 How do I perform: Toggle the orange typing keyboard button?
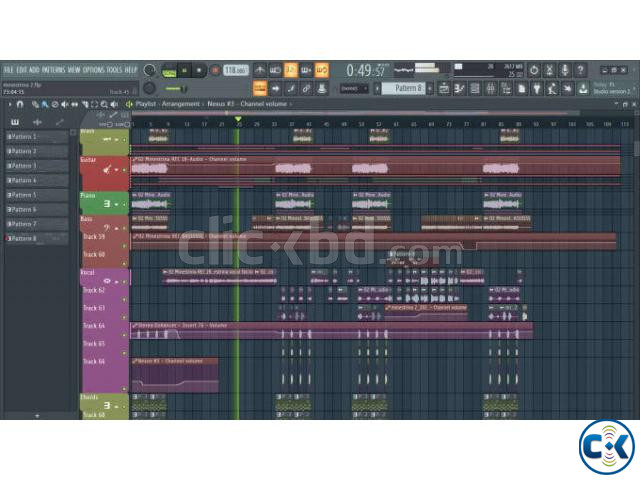(x=260, y=88)
